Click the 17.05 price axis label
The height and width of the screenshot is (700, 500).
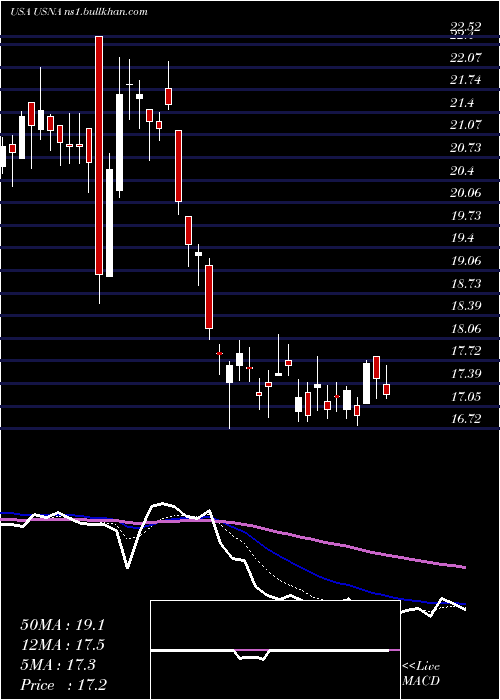click(x=466, y=396)
